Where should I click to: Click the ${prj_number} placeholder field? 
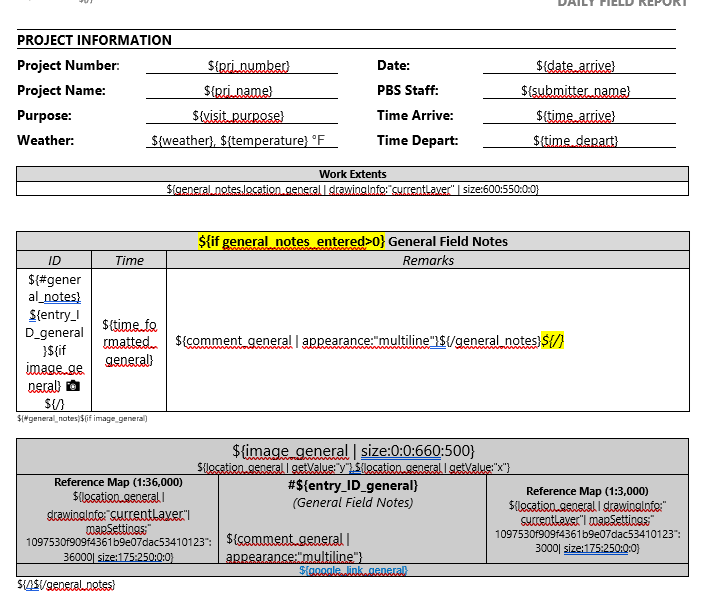point(248,66)
